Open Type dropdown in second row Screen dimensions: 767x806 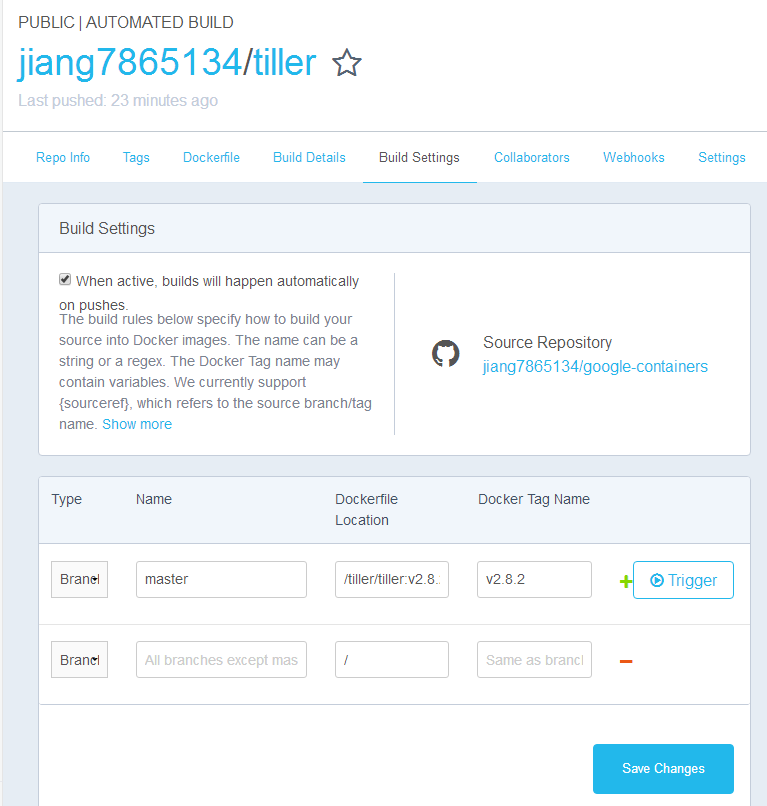[x=79, y=660]
